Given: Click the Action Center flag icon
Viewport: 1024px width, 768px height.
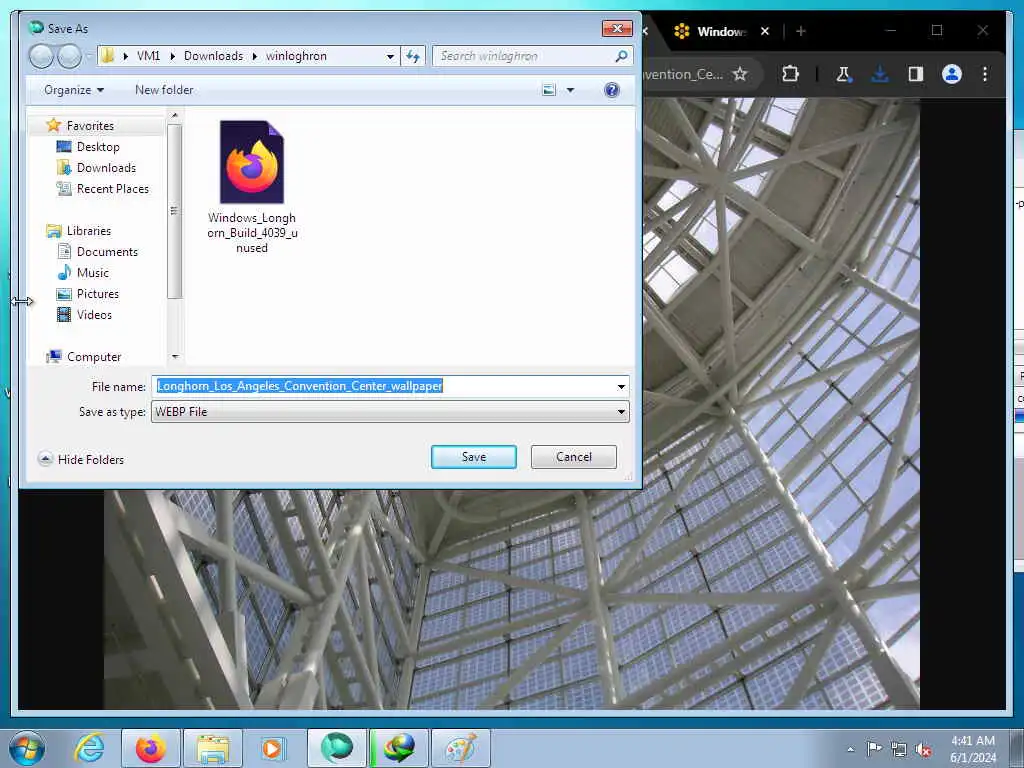Looking at the screenshot, I should point(874,749).
